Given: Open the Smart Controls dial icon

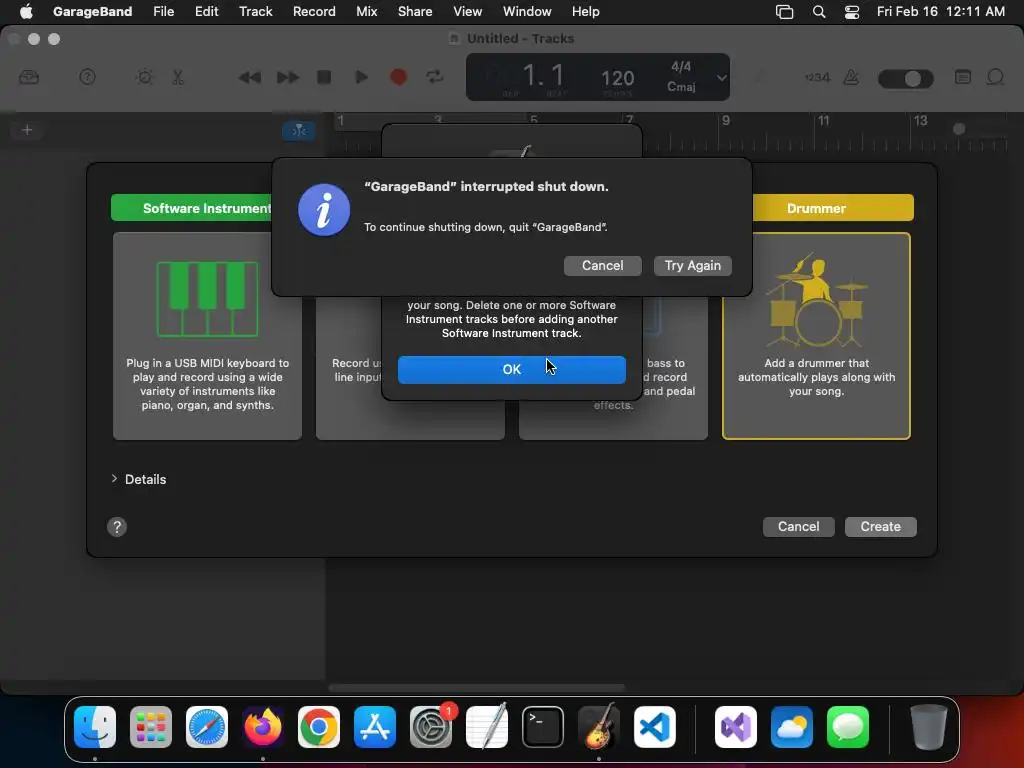Looking at the screenshot, I should coord(144,77).
